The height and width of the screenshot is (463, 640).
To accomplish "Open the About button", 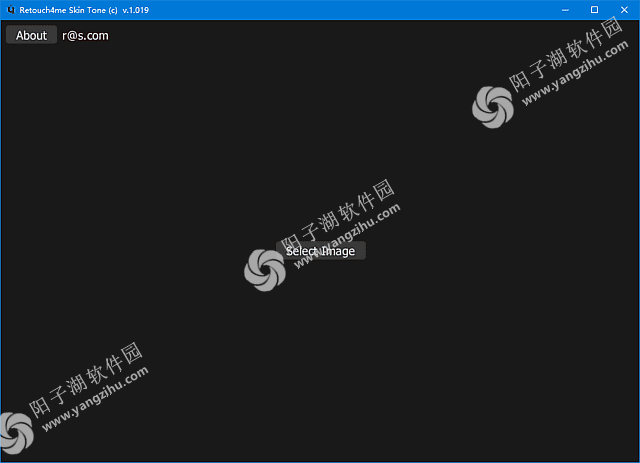I will [31, 35].
